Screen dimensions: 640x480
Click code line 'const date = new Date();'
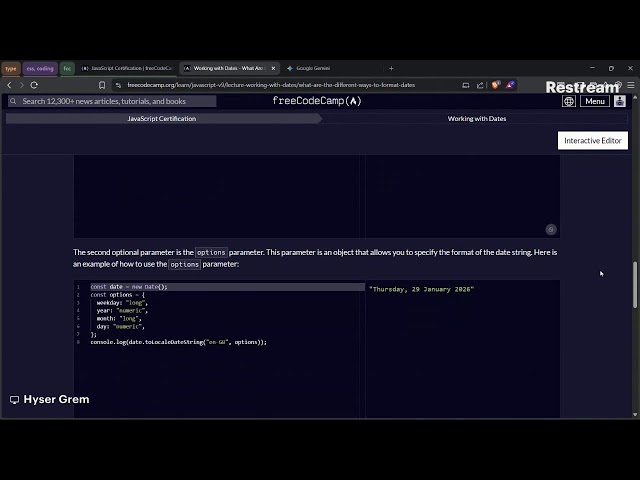point(129,287)
